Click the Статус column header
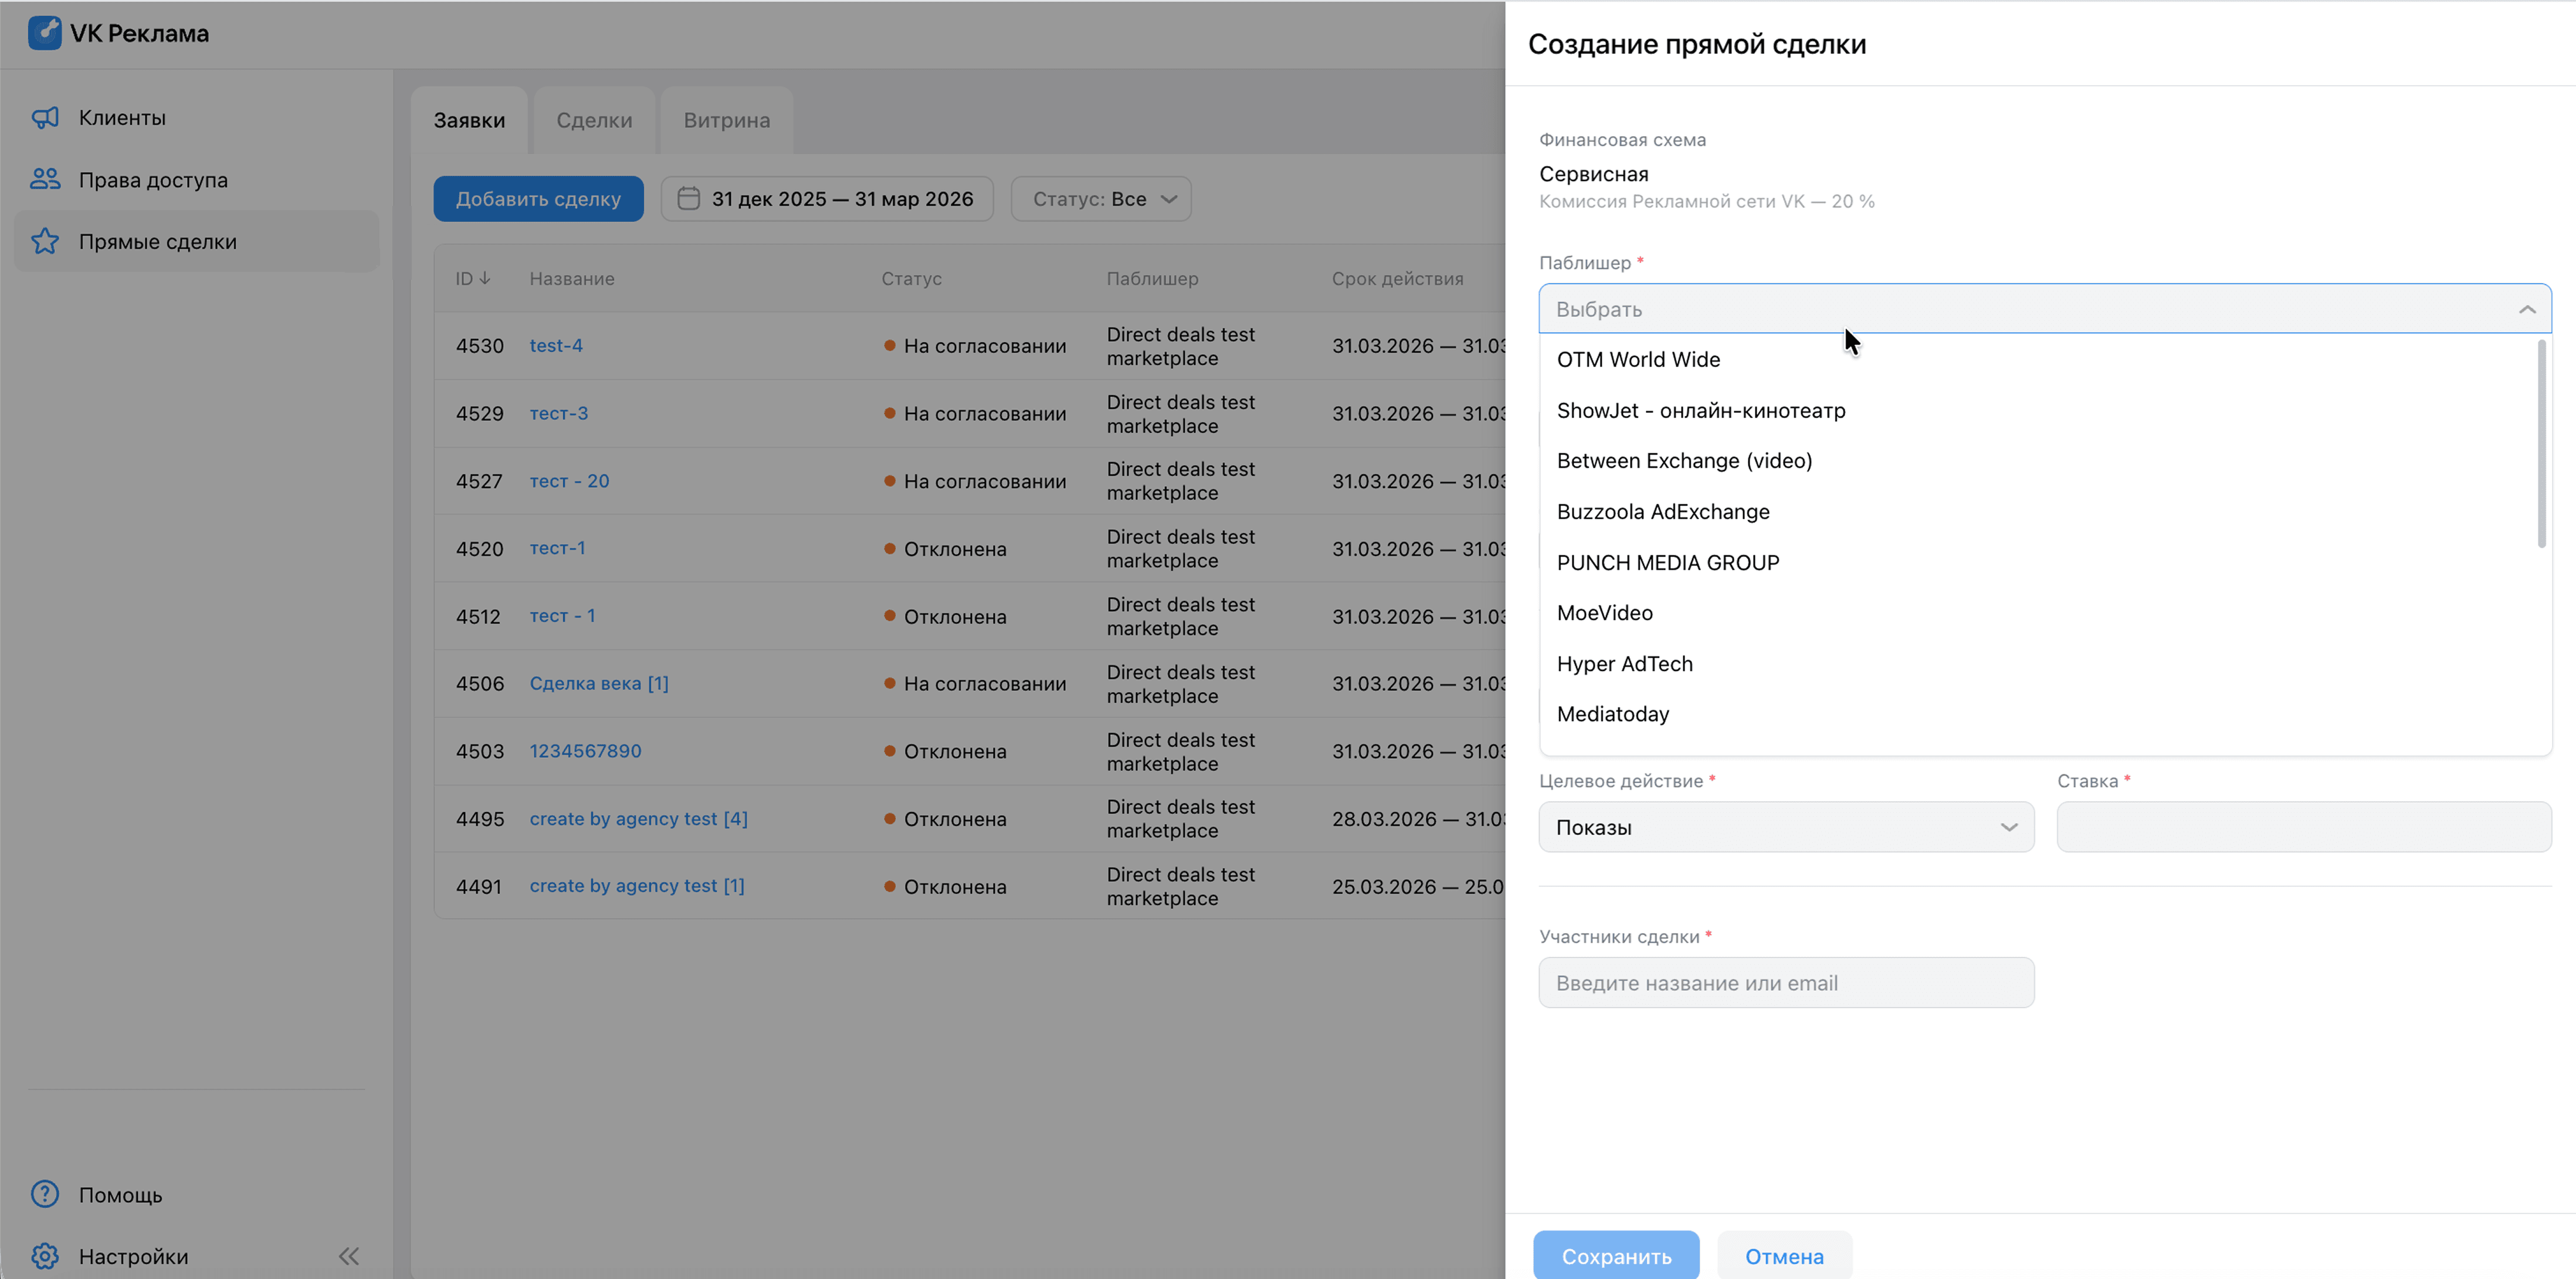Screen dimensions: 2576x1279 click(x=911, y=278)
